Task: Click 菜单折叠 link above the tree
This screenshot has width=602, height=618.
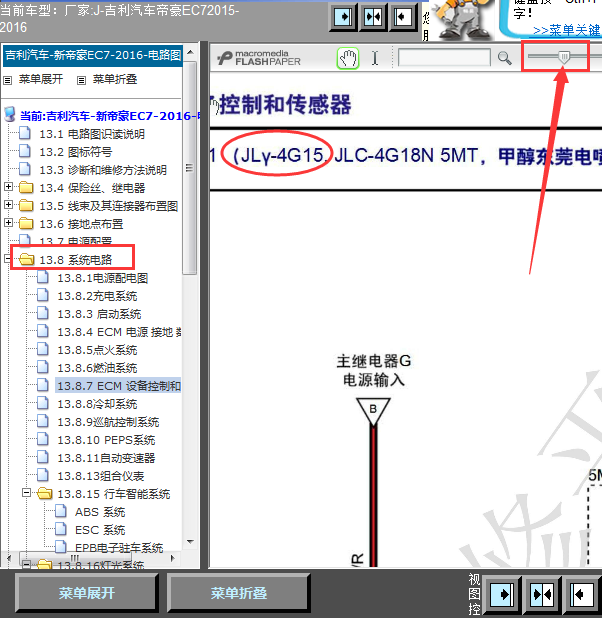Action: click(115, 79)
